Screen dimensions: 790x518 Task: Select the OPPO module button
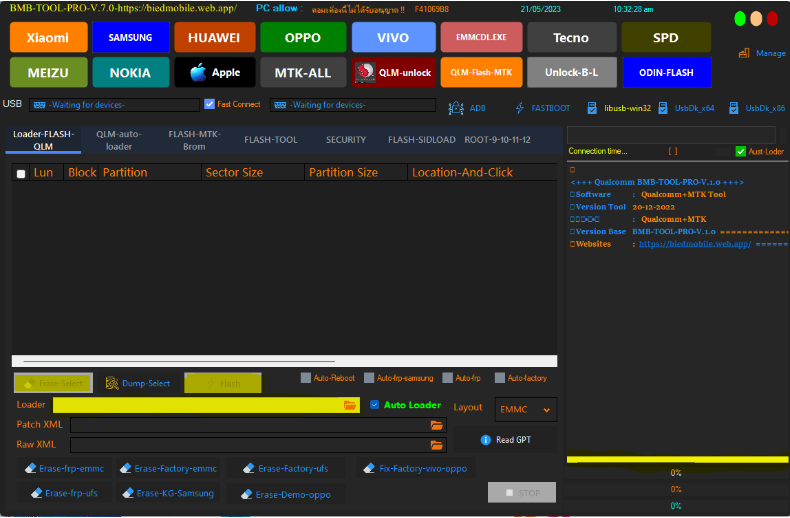pos(303,37)
